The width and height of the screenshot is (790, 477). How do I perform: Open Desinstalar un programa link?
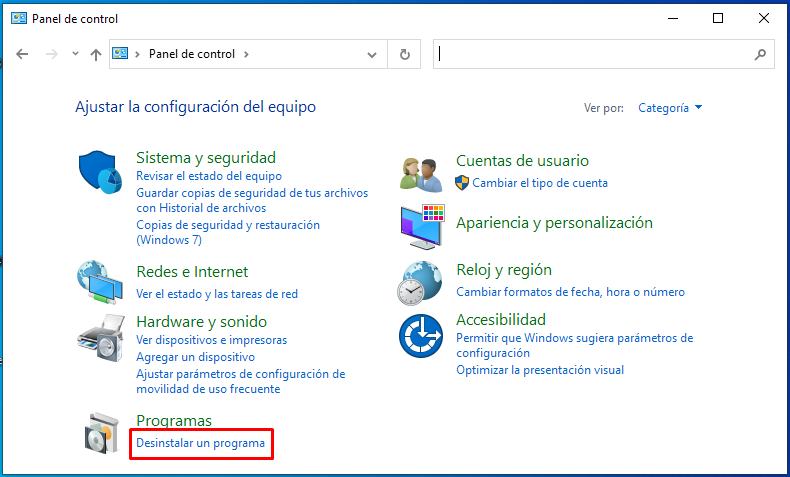[x=200, y=443]
